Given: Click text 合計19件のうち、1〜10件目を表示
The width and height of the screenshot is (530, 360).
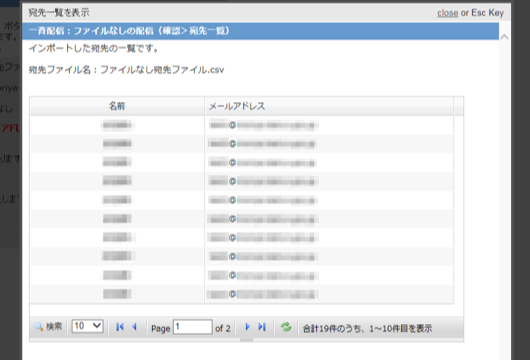Looking at the screenshot, I should [x=367, y=329].
